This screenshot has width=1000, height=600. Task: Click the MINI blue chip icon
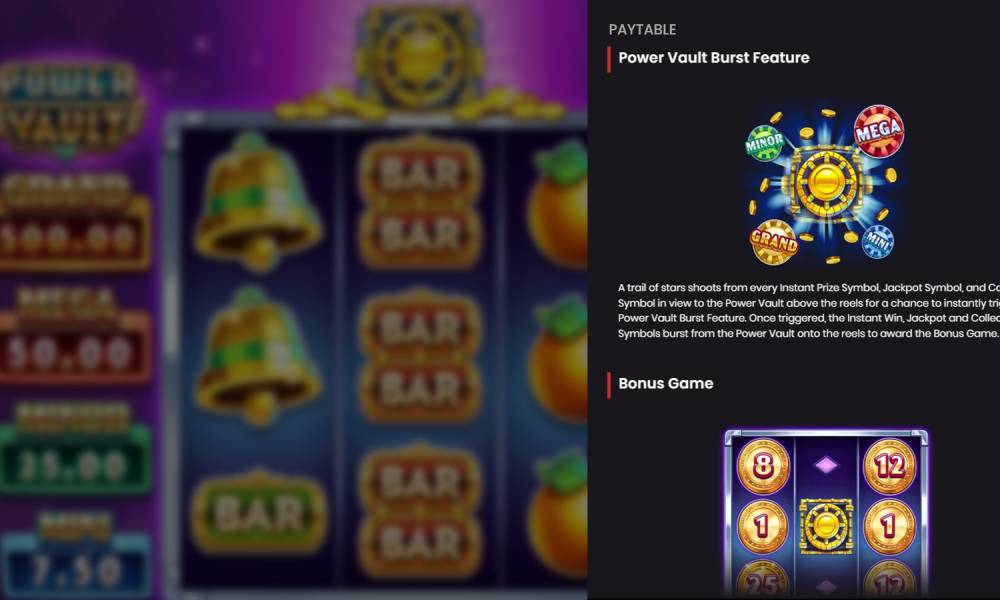[878, 241]
